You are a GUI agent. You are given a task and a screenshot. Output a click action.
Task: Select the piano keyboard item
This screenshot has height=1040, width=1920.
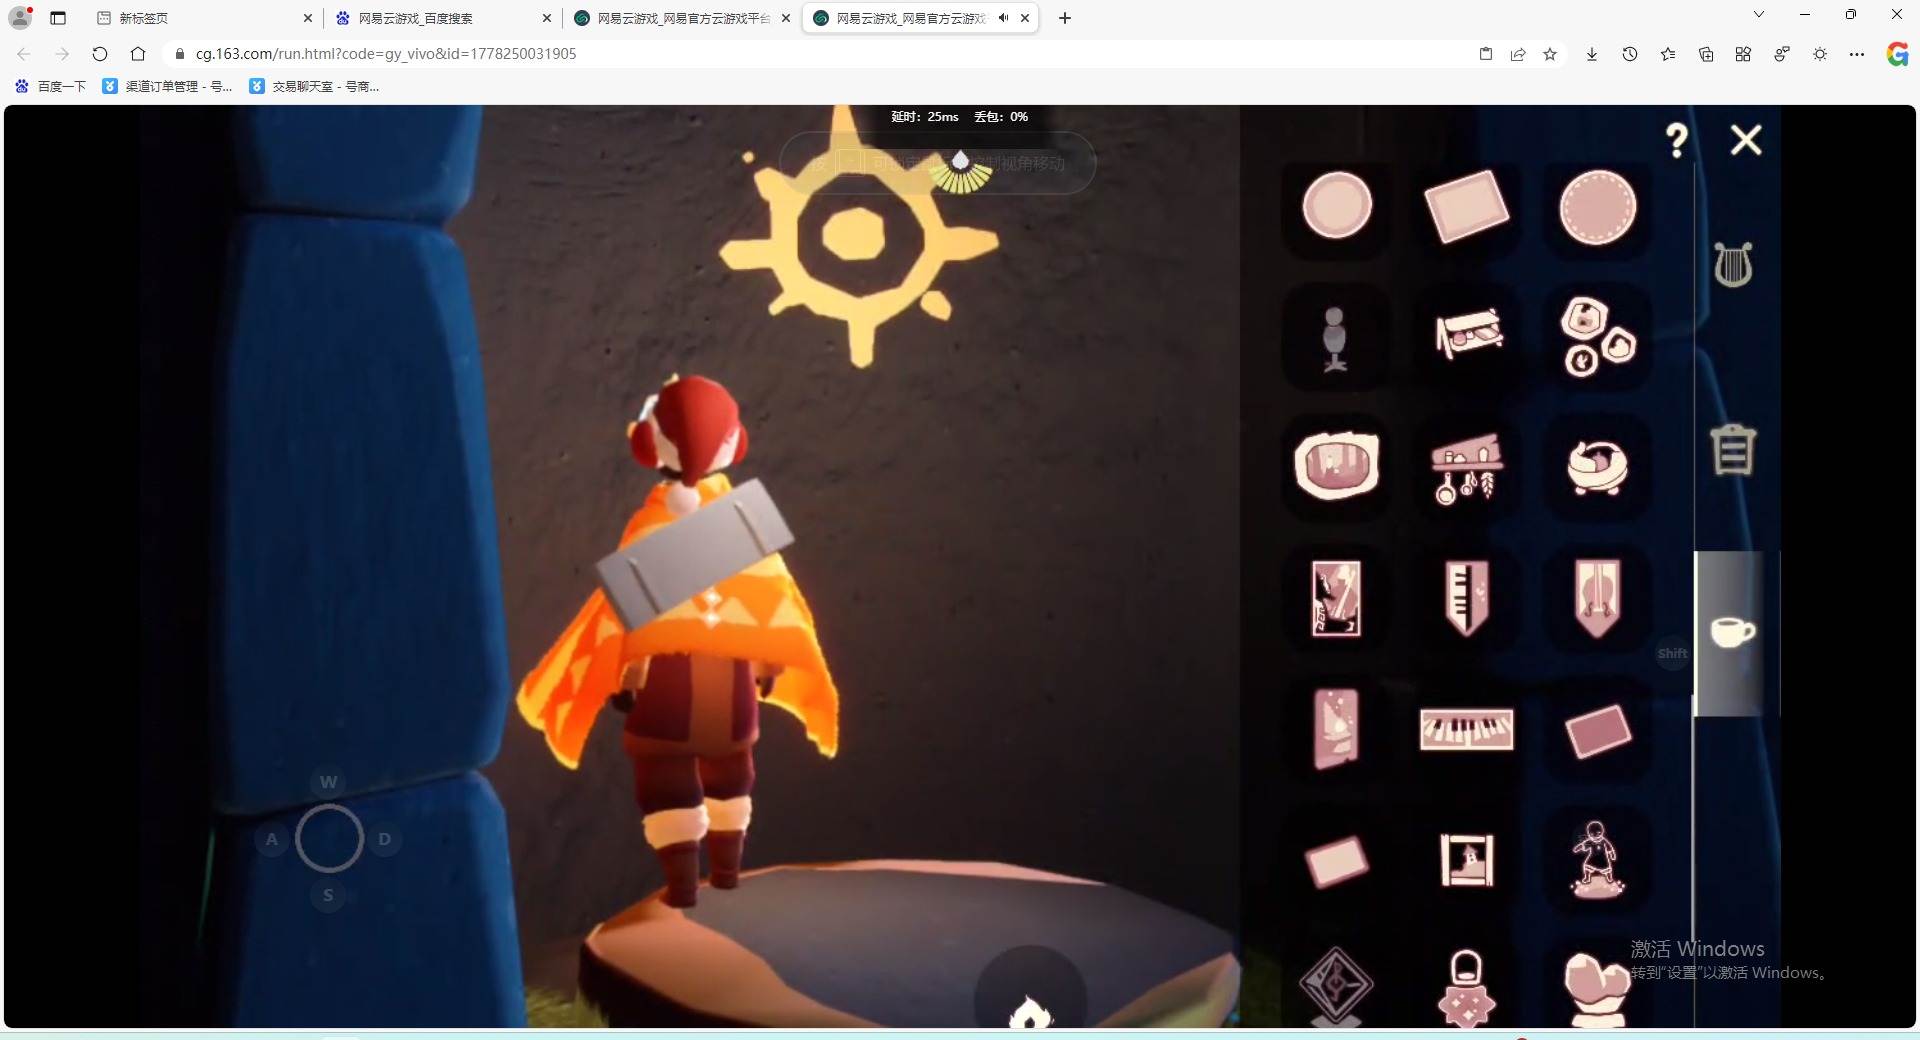point(1466,729)
